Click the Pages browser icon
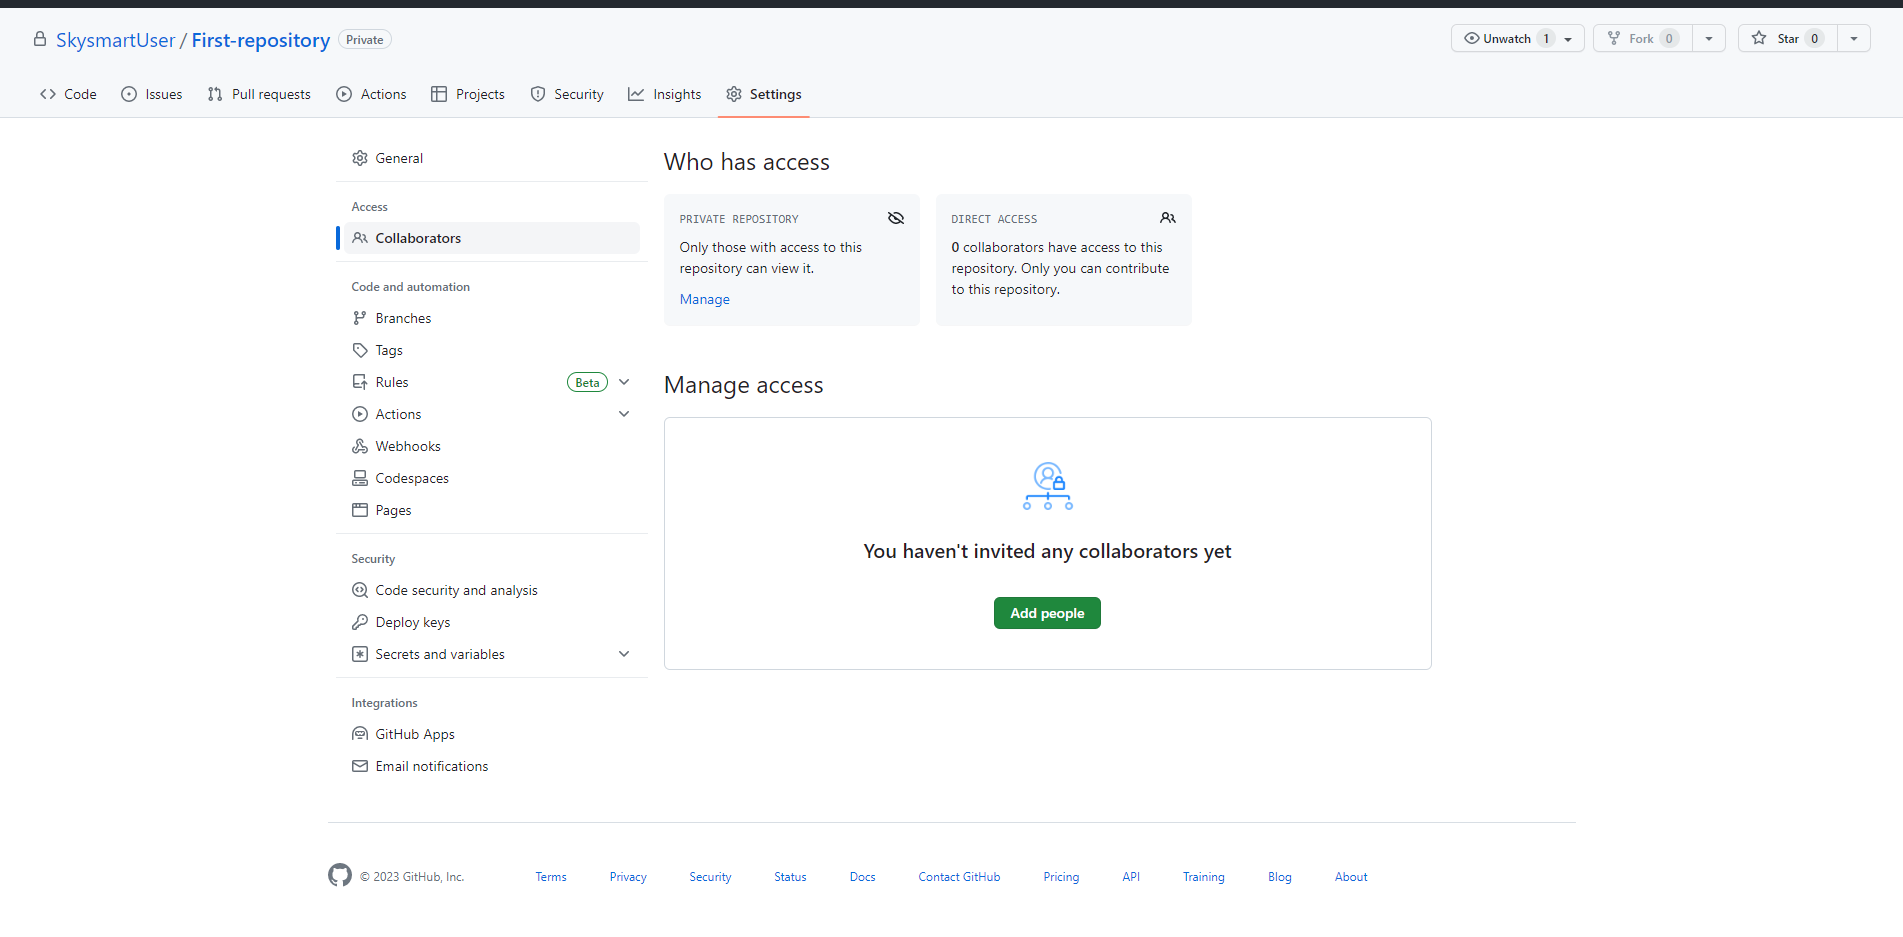 point(360,510)
